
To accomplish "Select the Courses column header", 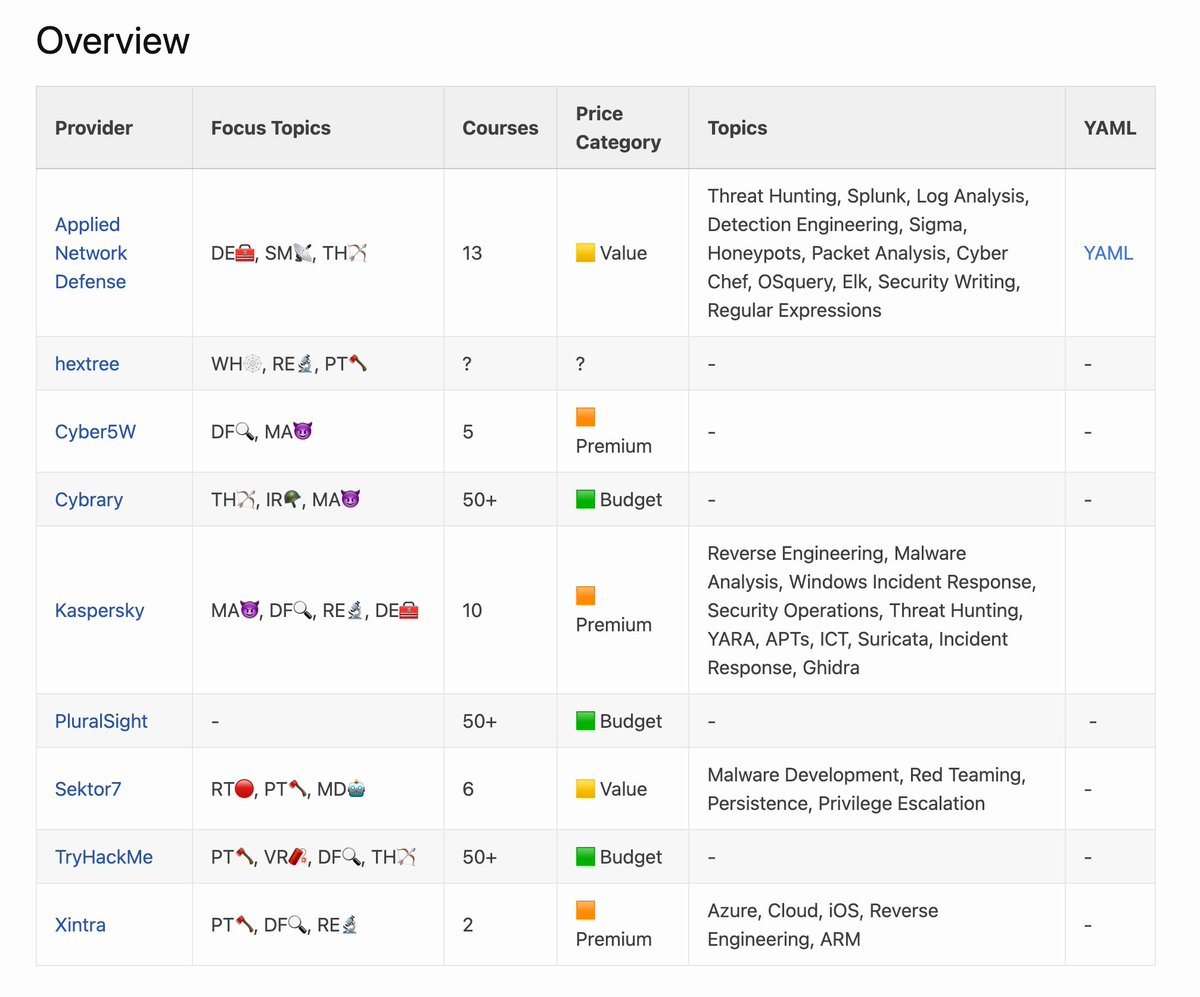I will pos(500,128).
